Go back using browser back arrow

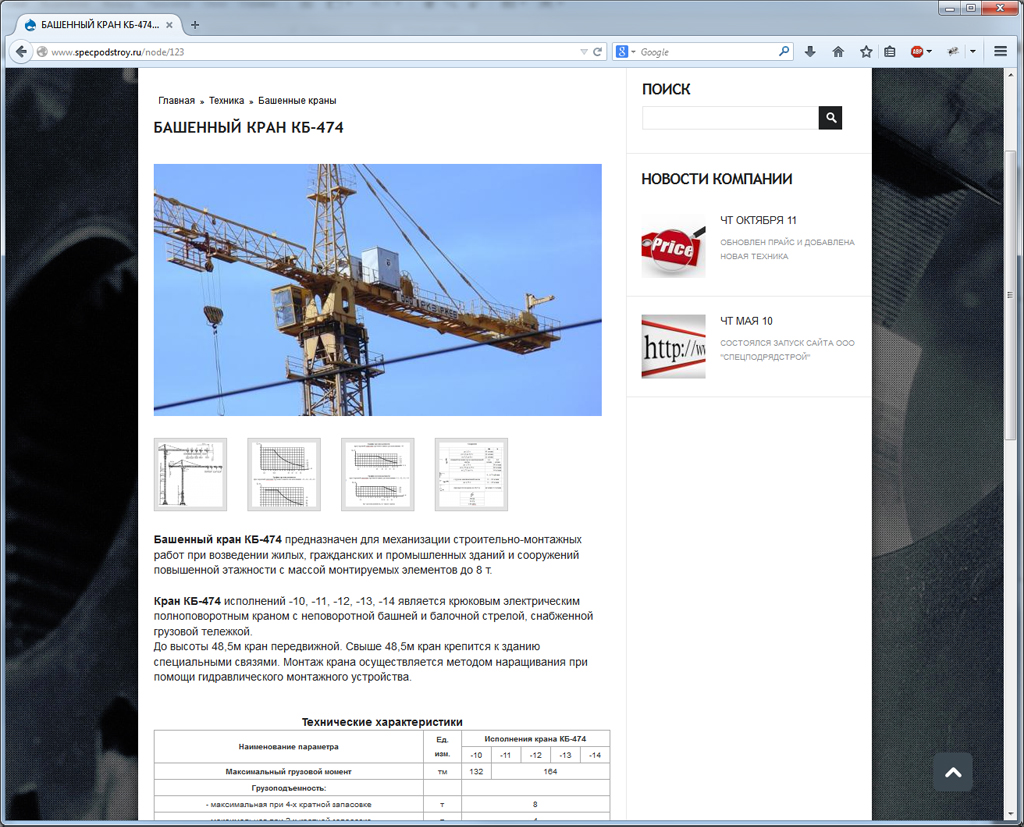20,52
